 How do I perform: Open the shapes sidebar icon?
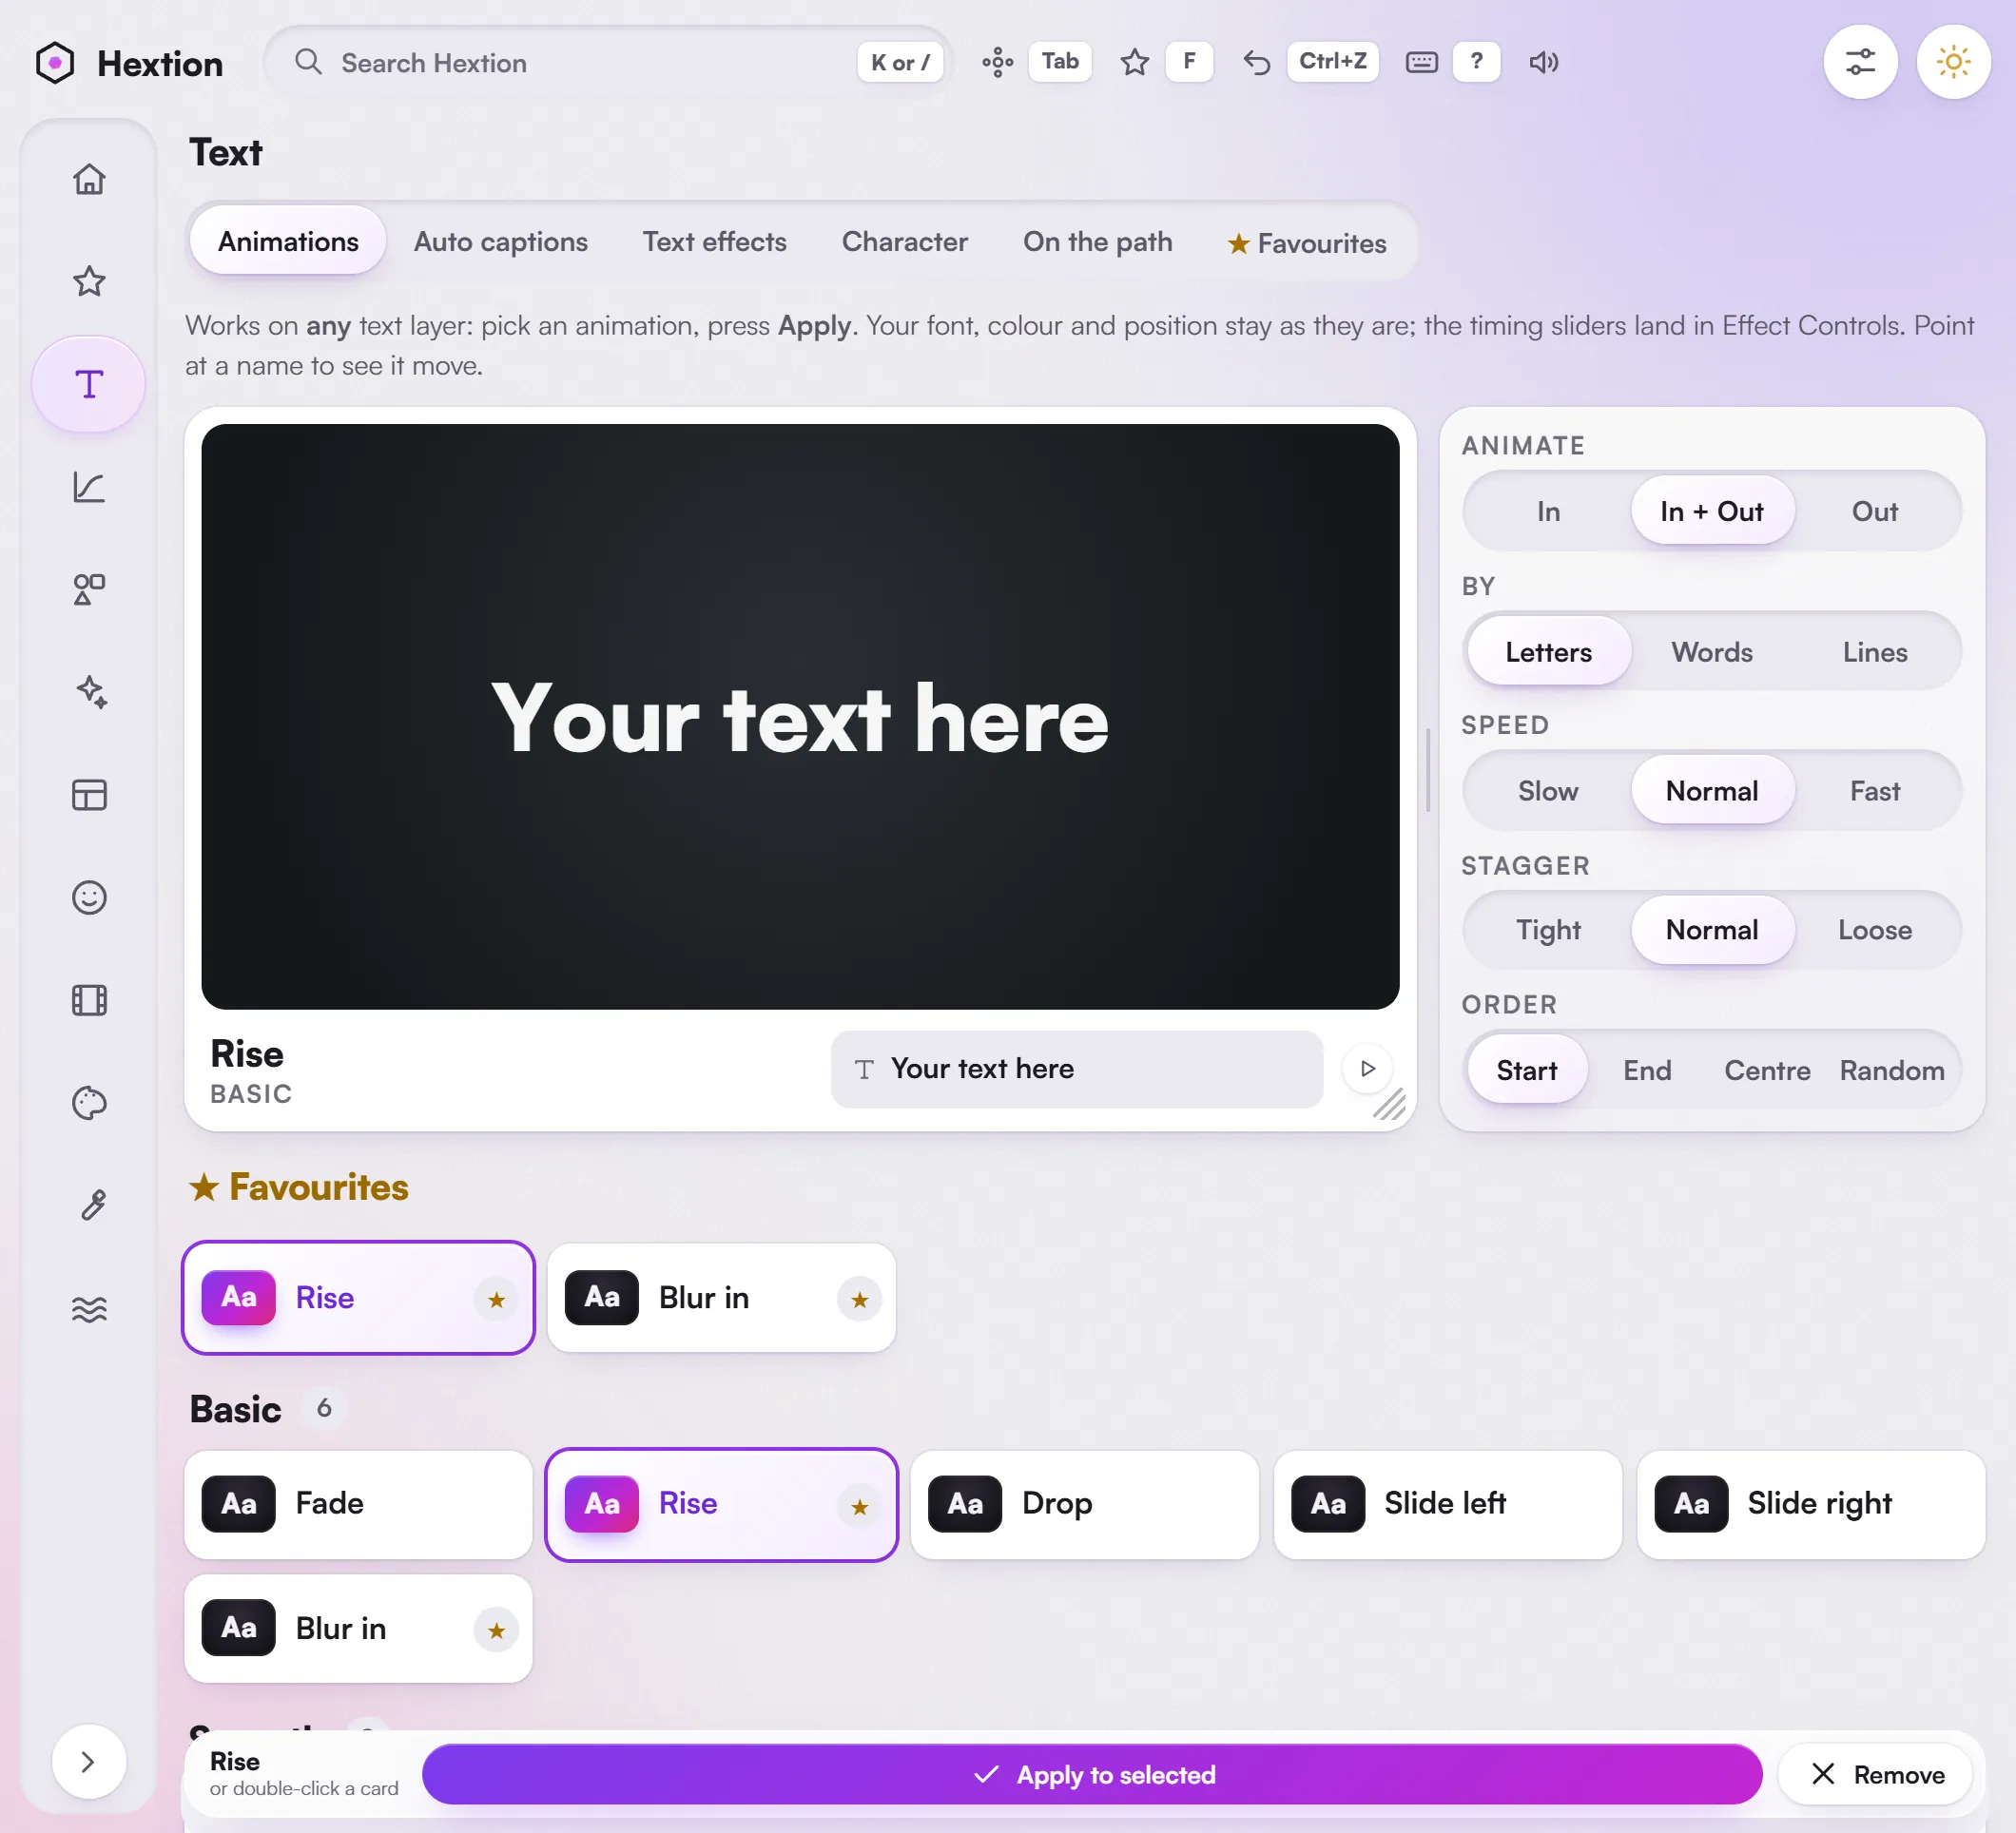coord(89,589)
